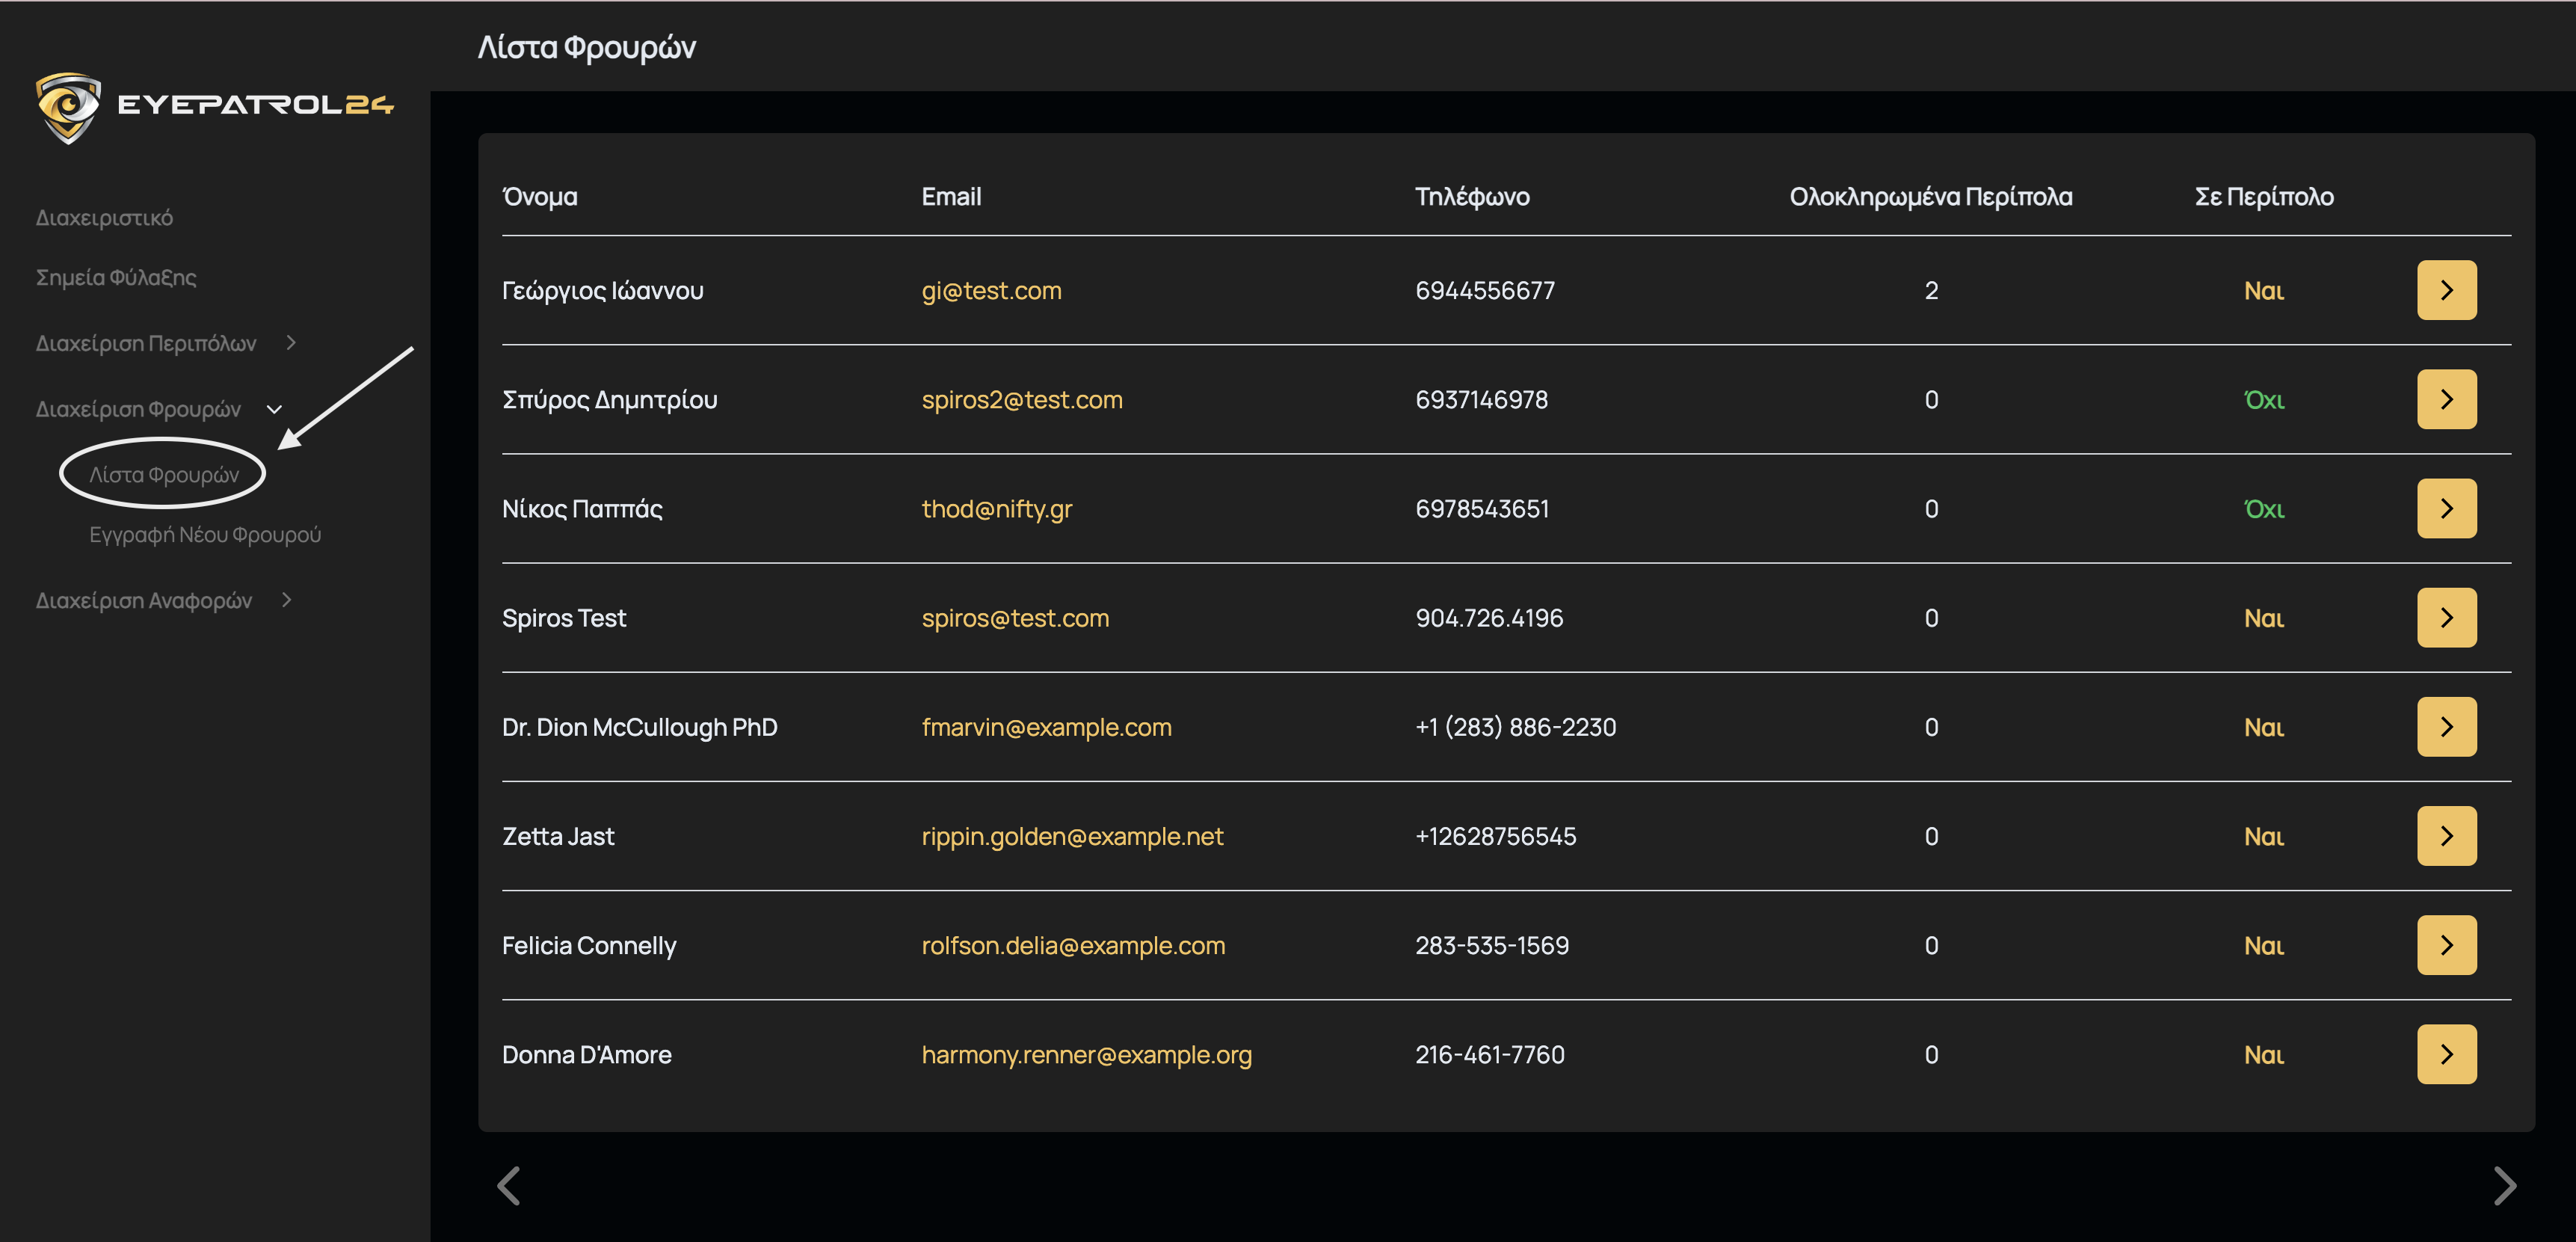Open Εγγραφή Νέου Φρουρού page

[205, 535]
